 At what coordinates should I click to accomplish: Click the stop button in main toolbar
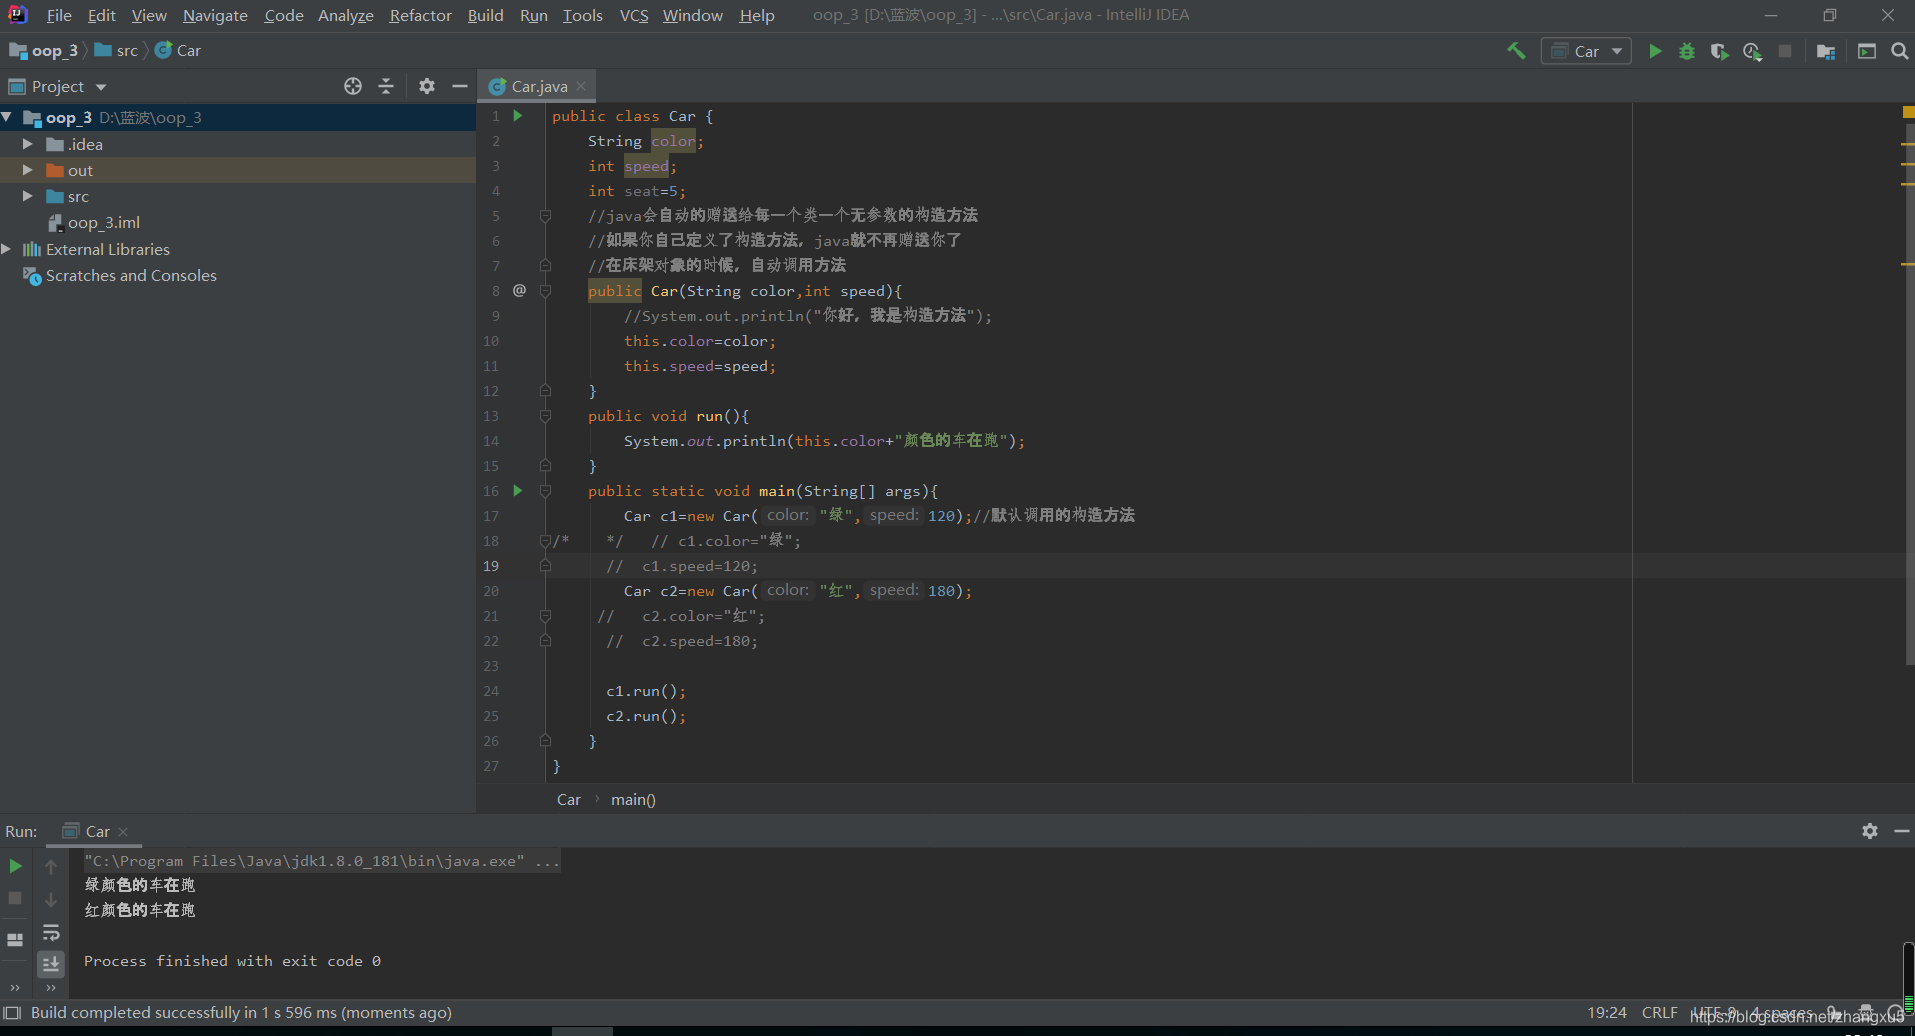click(1785, 51)
